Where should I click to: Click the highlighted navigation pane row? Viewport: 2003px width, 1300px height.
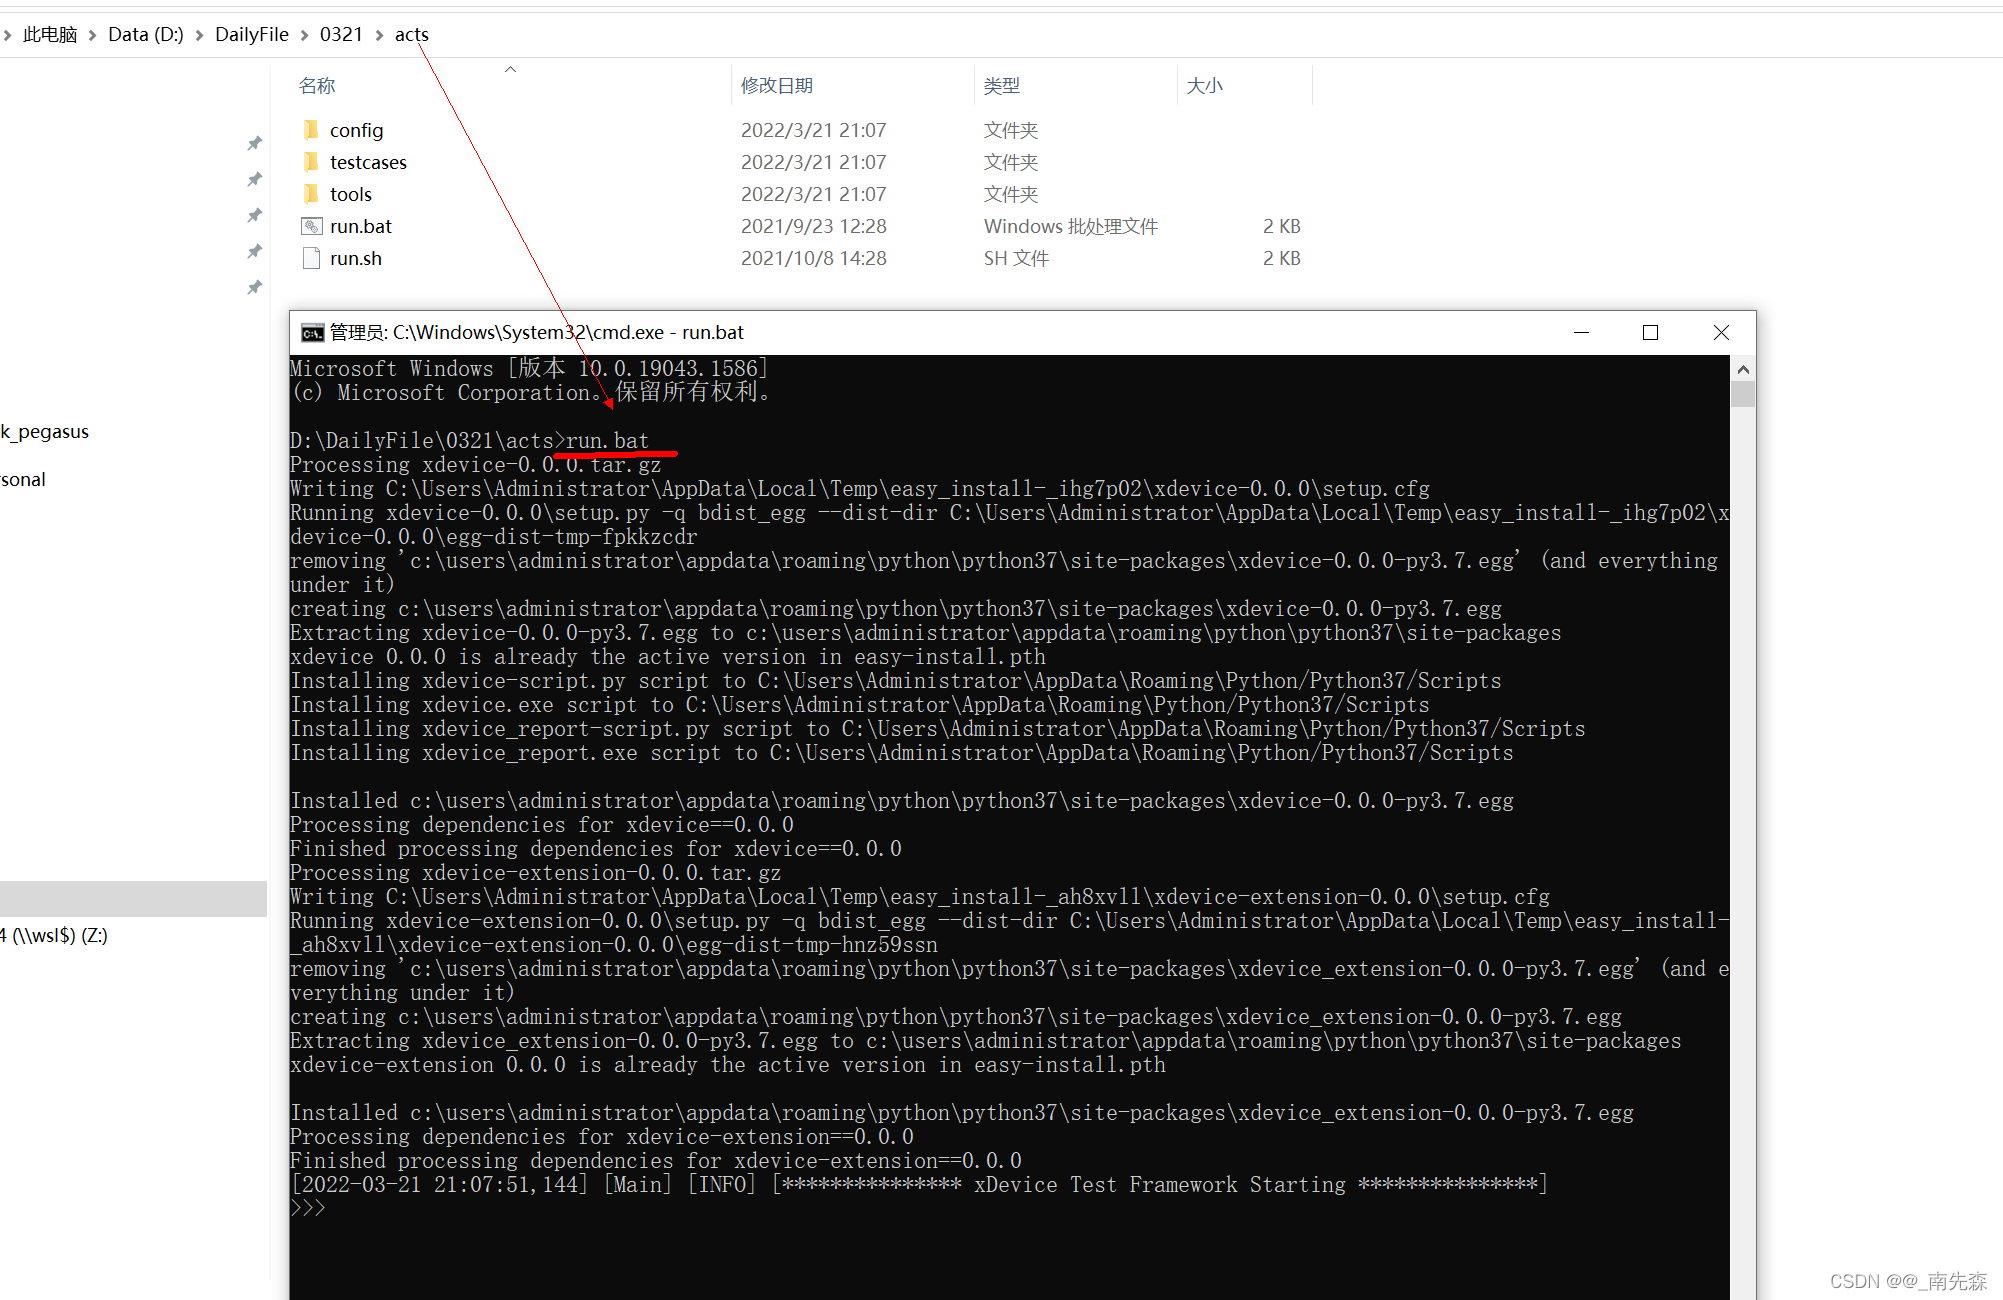[x=133, y=899]
